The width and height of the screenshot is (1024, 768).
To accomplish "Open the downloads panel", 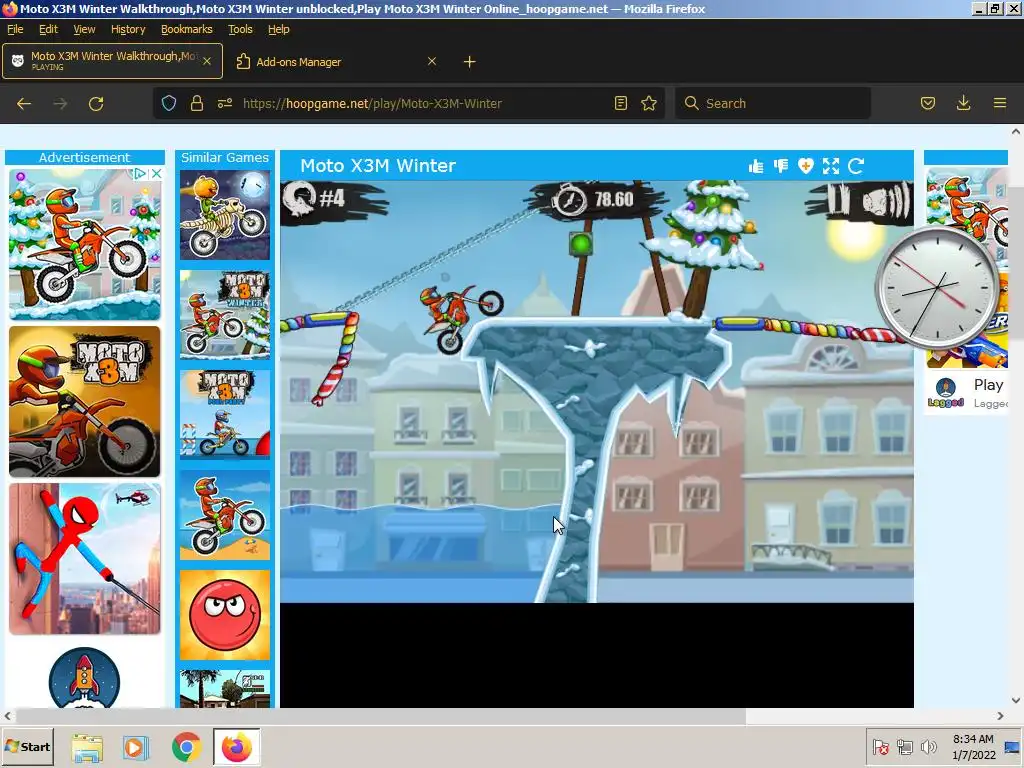I will pos(963,103).
